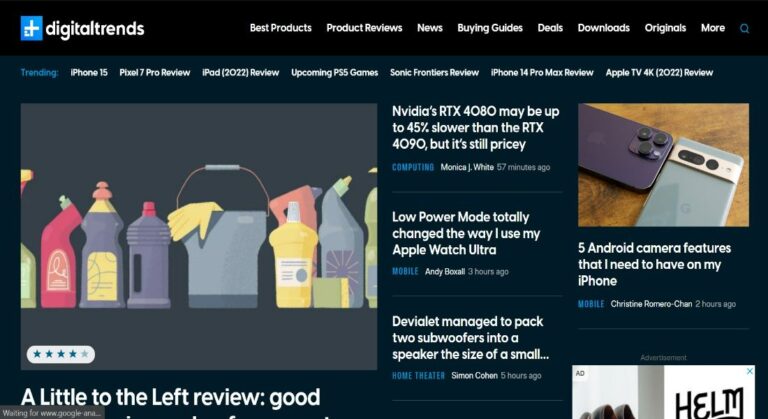Read the Devialet two subwoofers article

point(470,338)
